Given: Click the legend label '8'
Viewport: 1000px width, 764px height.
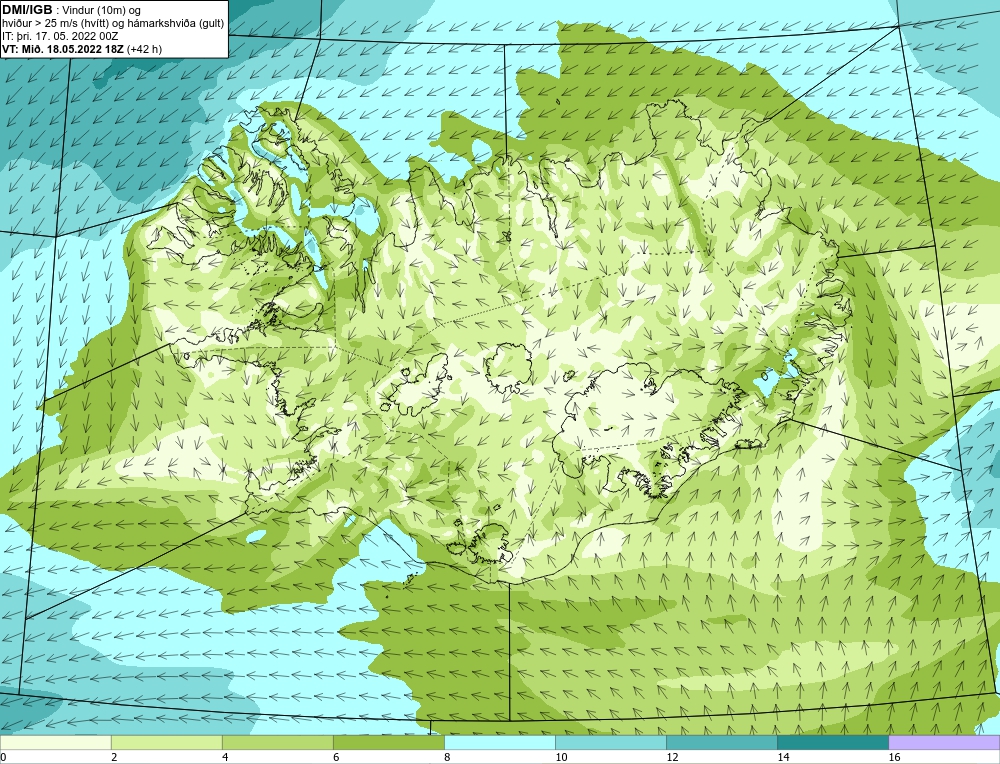Looking at the screenshot, I should point(447,757).
